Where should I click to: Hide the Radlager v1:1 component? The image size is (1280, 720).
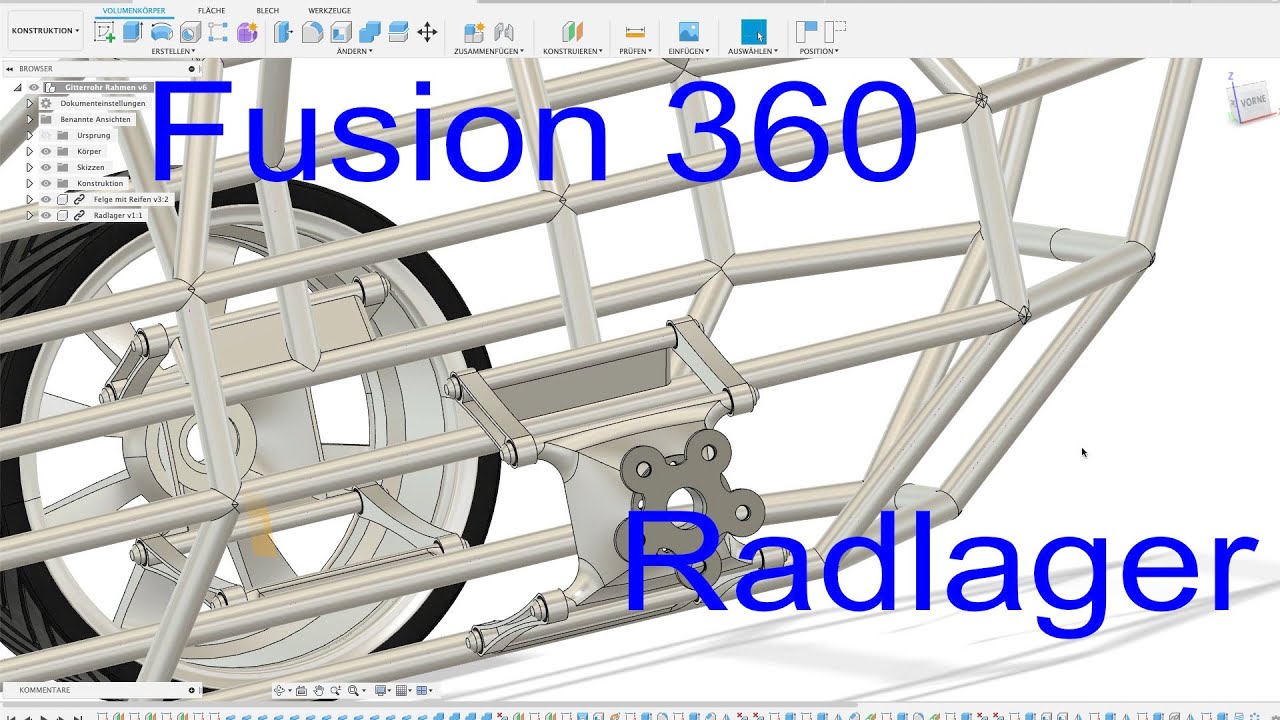[46, 215]
